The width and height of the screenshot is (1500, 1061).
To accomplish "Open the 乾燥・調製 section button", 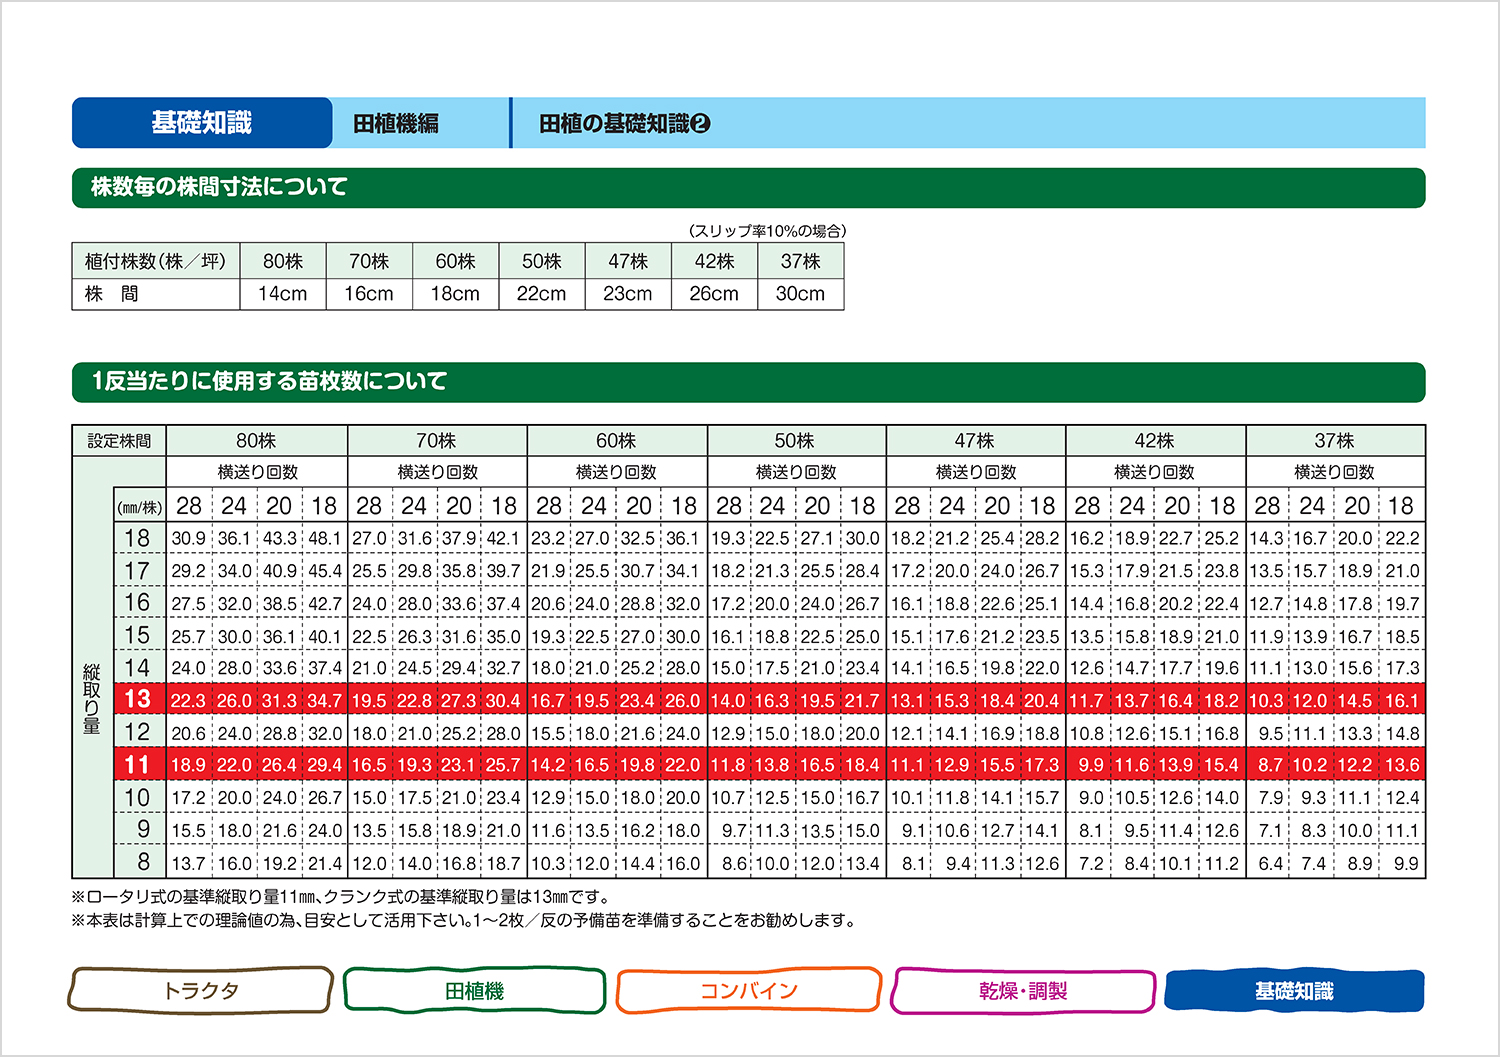I will pyautogui.click(x=1023, y=990).
